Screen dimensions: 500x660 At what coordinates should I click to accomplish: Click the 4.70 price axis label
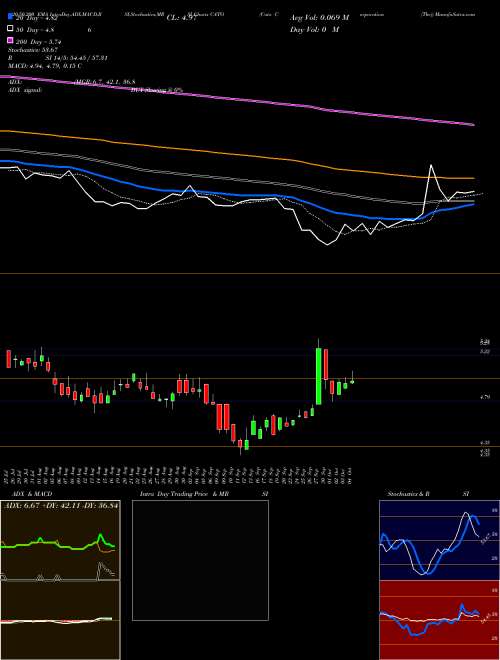coord(485,397)
